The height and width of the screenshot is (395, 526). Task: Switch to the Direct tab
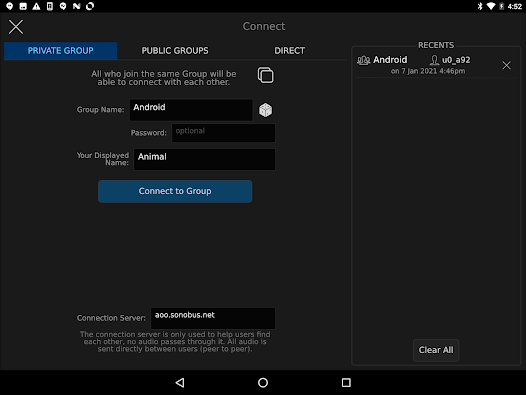290,51
